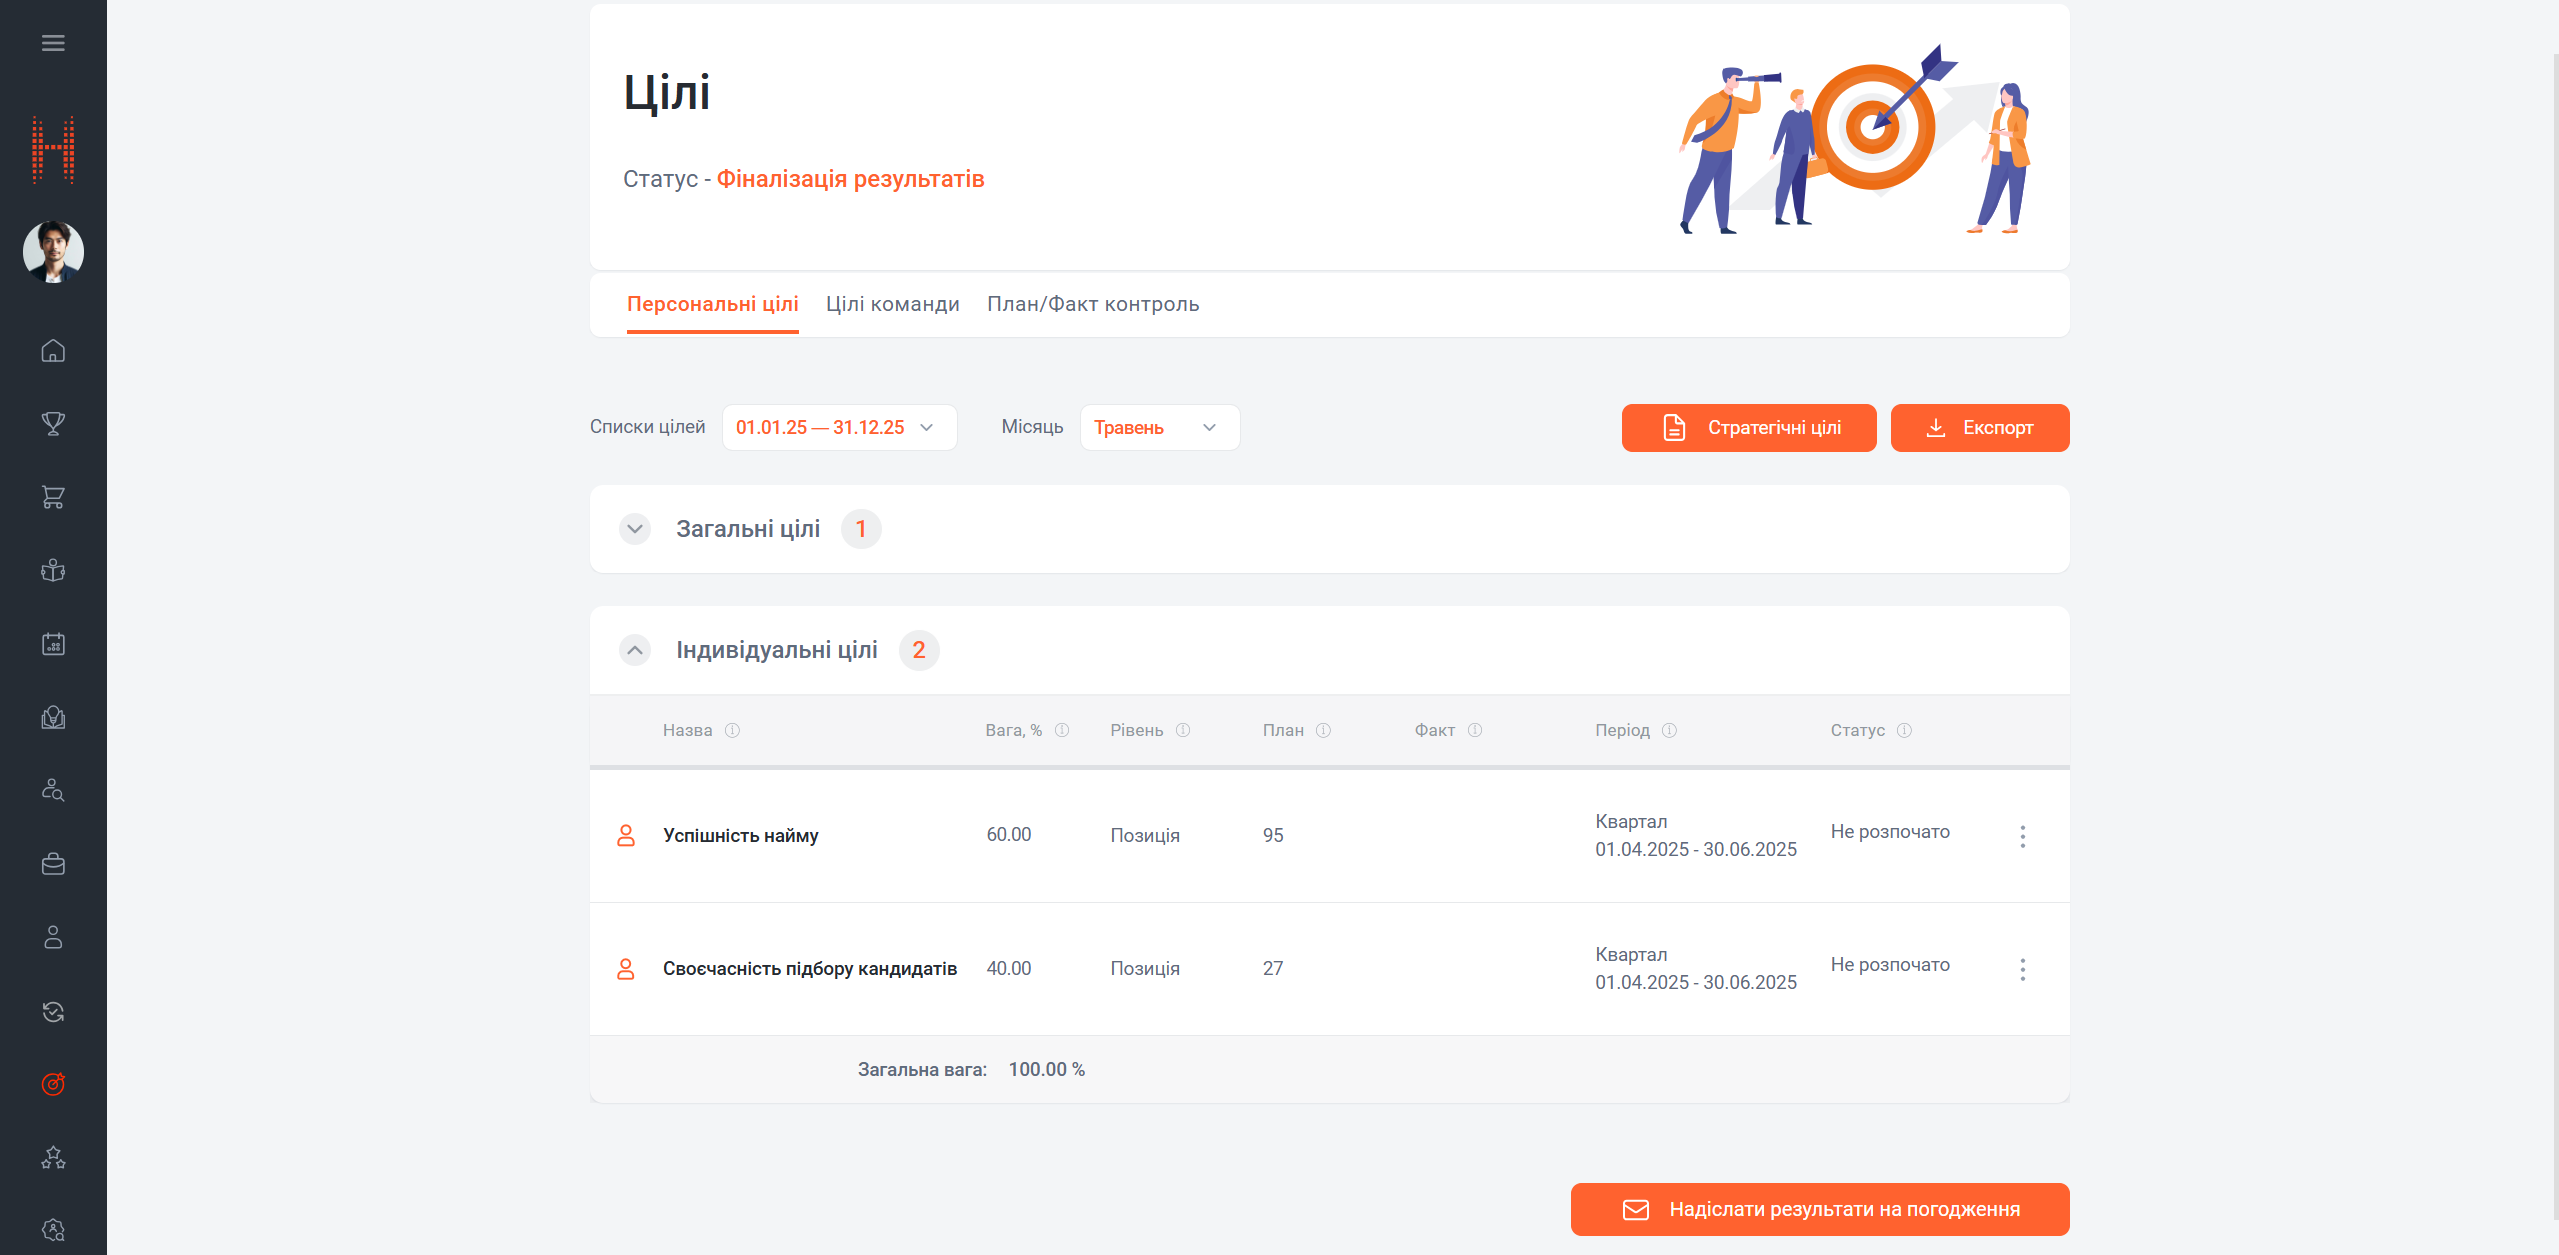Click the info icon next to Вага, %
2559x1255 pixels.
click(1062, 731)
